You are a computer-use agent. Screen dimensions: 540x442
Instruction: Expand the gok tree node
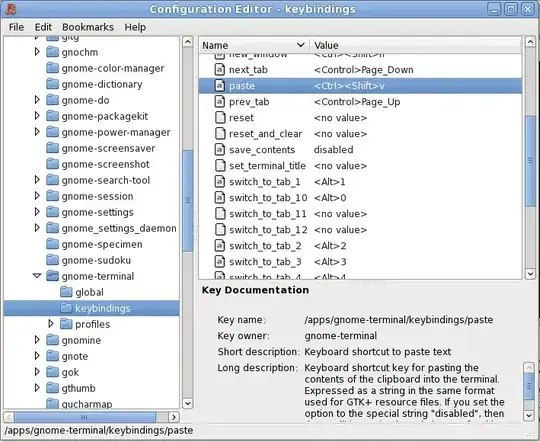pos(37,372)
